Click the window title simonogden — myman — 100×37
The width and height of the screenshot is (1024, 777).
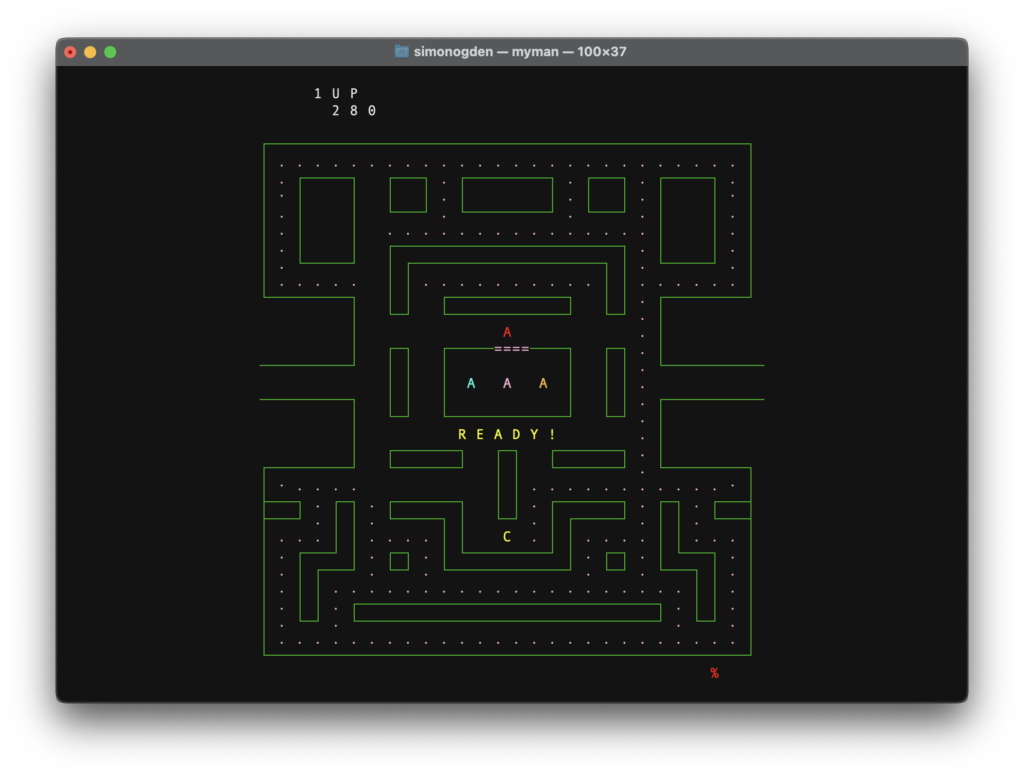[520, 52]
